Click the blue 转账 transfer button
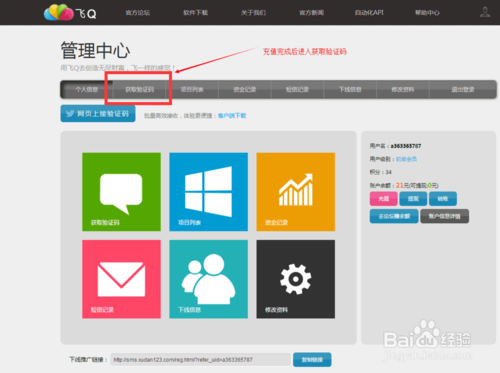 tap(443, 199)
